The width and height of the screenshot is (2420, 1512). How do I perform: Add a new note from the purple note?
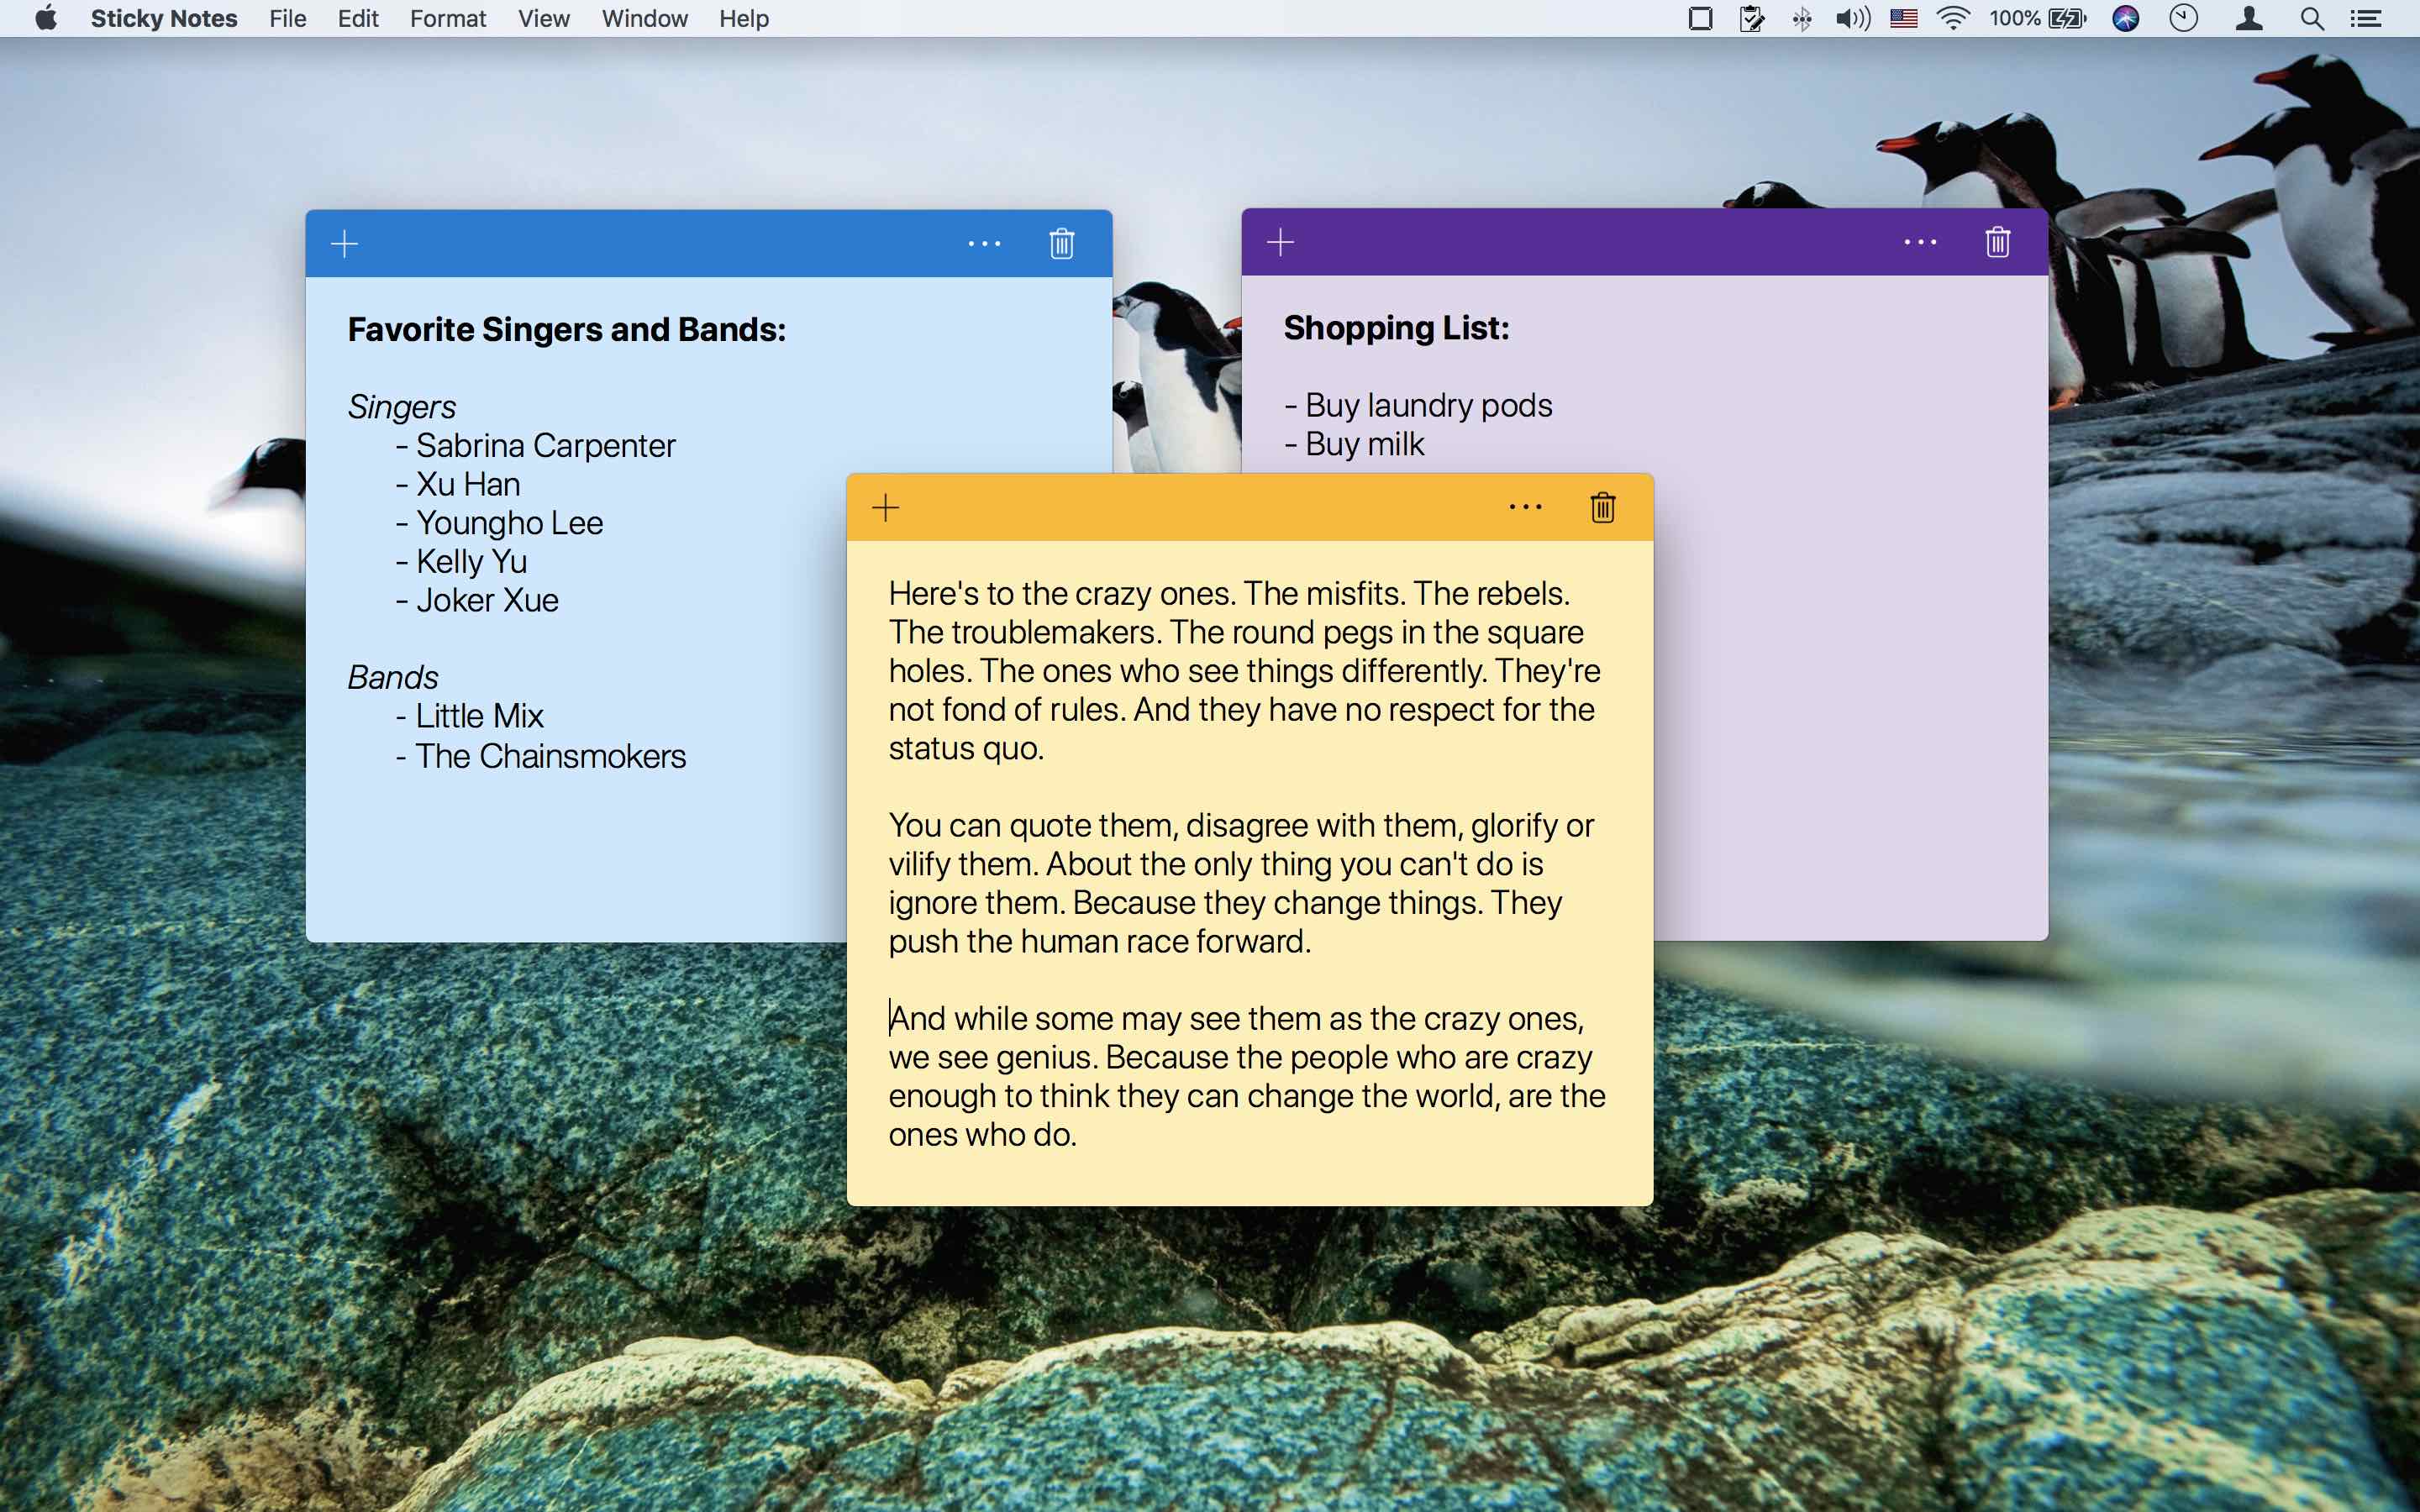coord(1280,242)
